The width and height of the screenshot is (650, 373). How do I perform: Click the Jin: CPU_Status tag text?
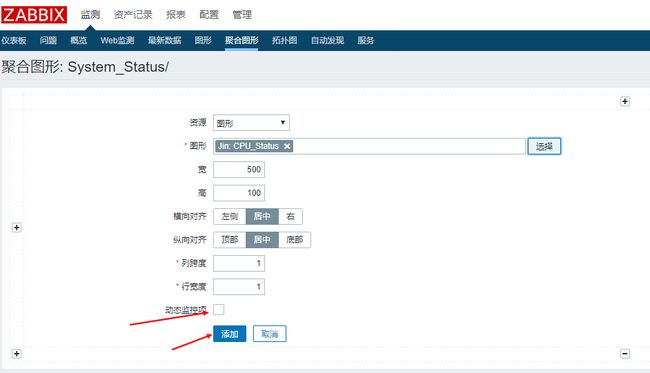pyautogui.click(x=248, y=146)
